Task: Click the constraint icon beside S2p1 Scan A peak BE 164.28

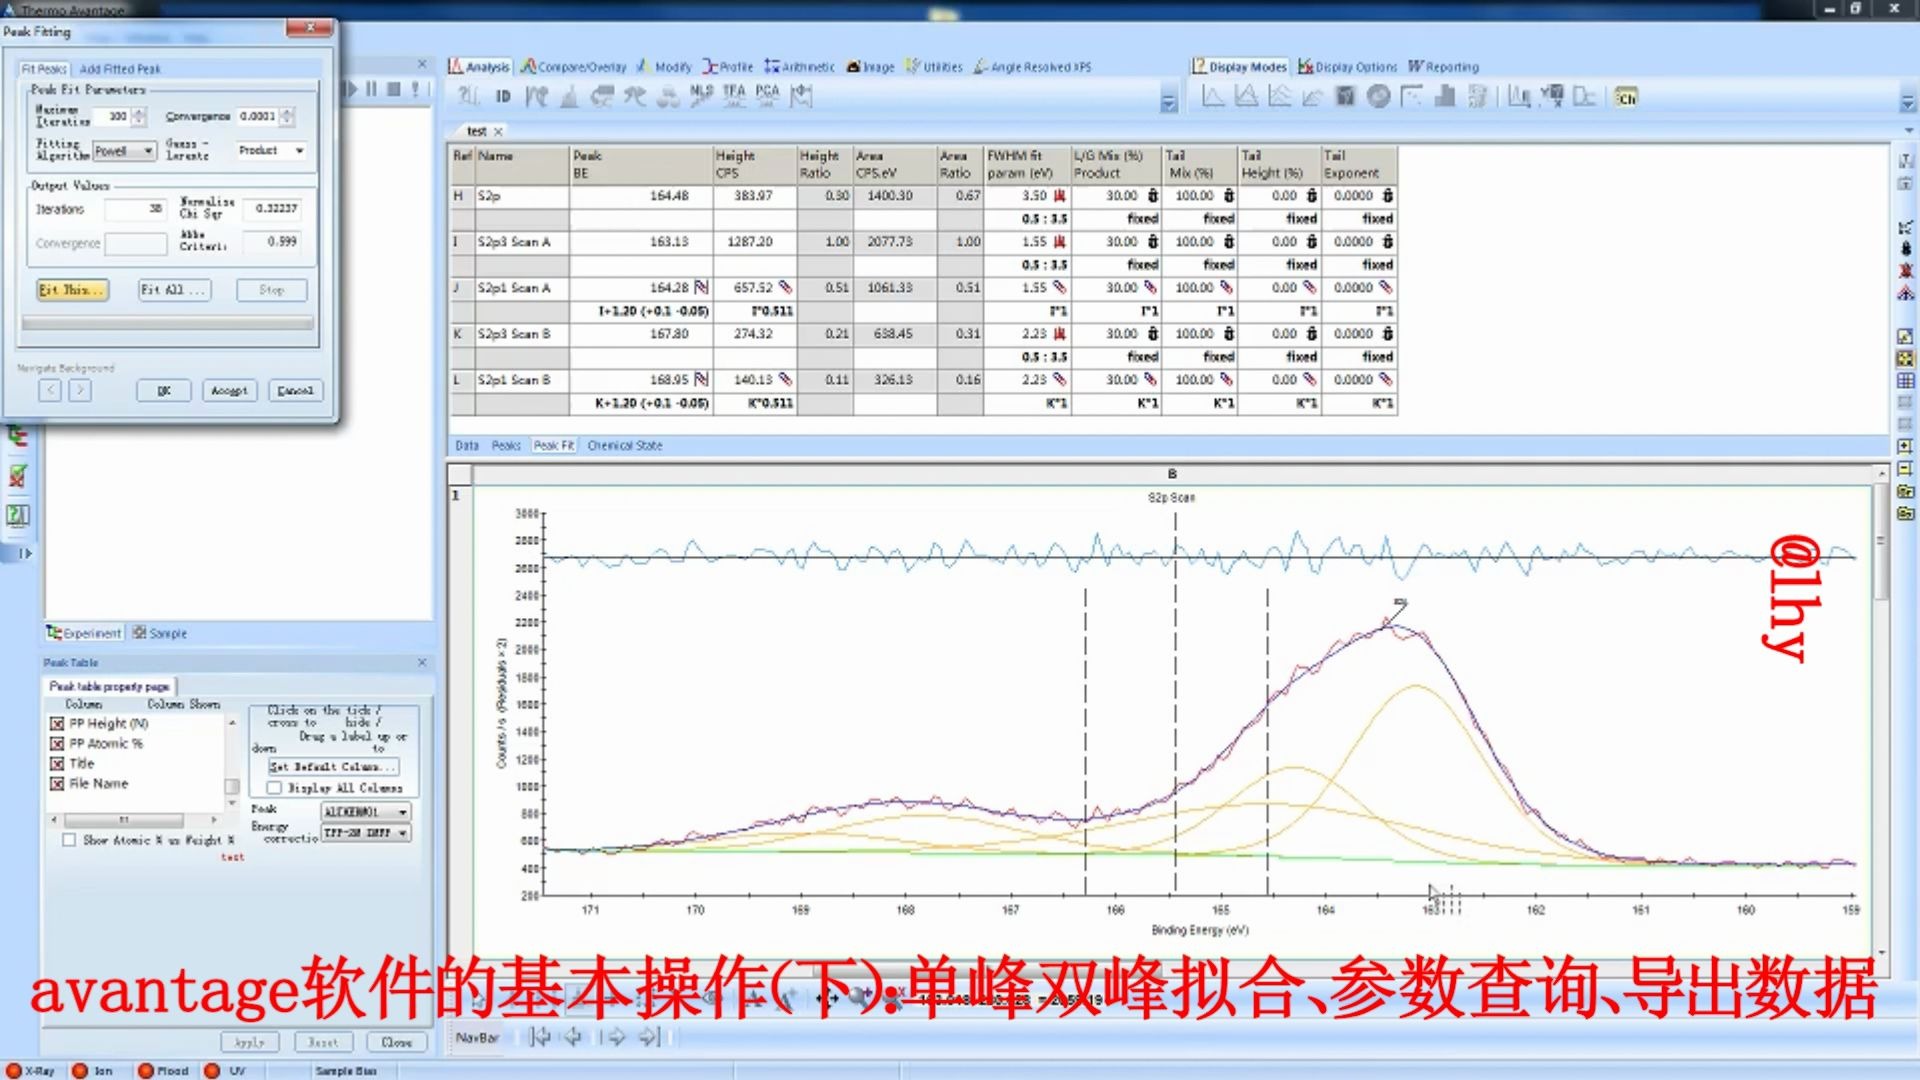Action: point(701,288)
